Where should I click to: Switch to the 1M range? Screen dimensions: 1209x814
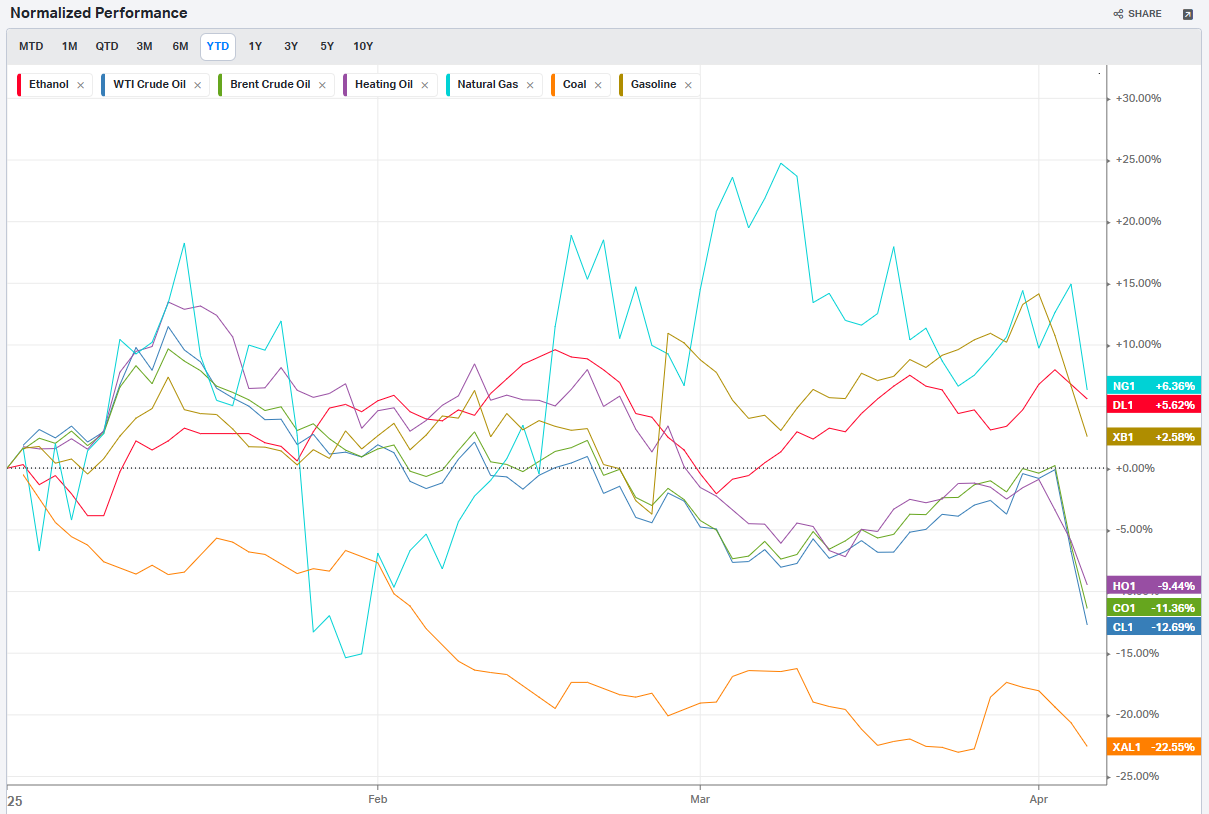click(69, 46)
